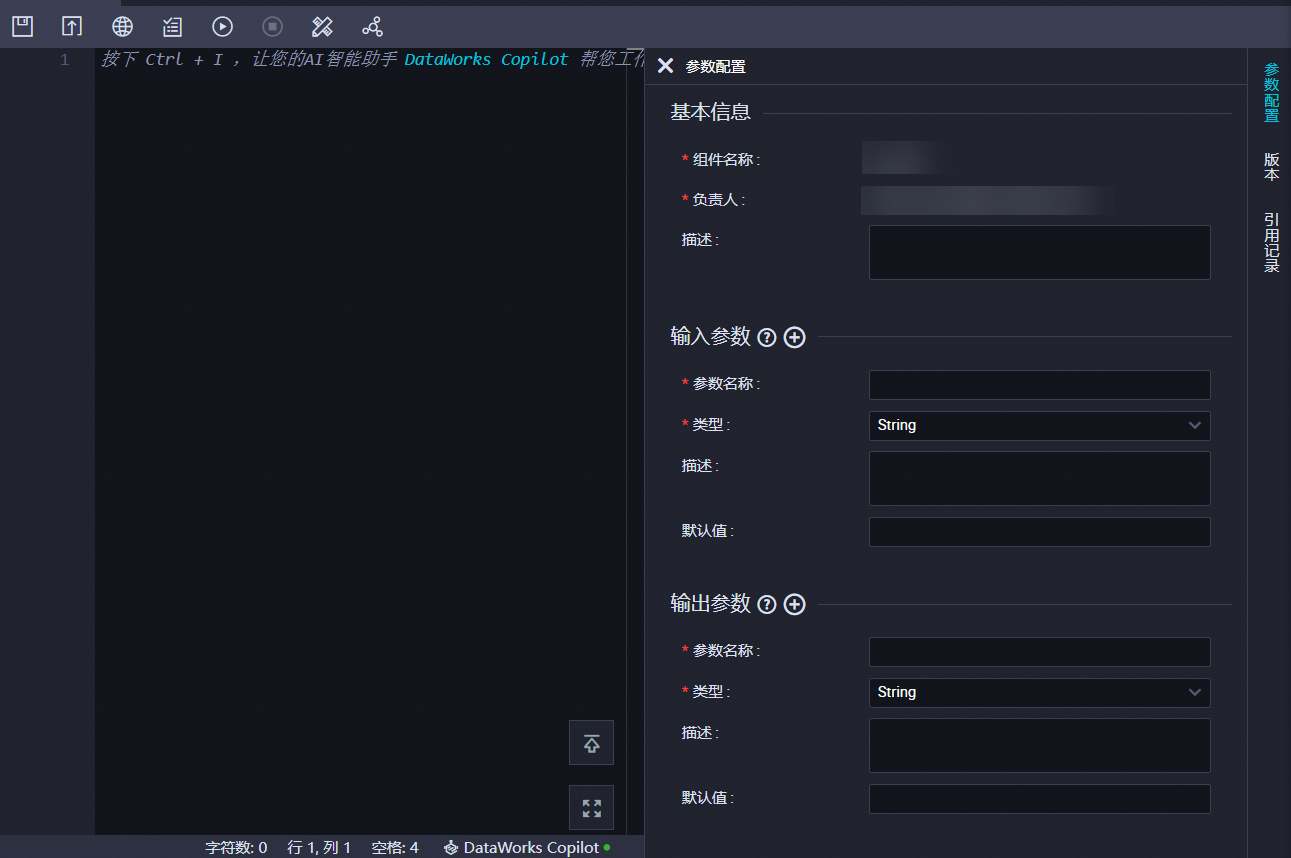1291x858 pixels.
Task: Click the 输出参数 section heading
Action: coord(710,604)
